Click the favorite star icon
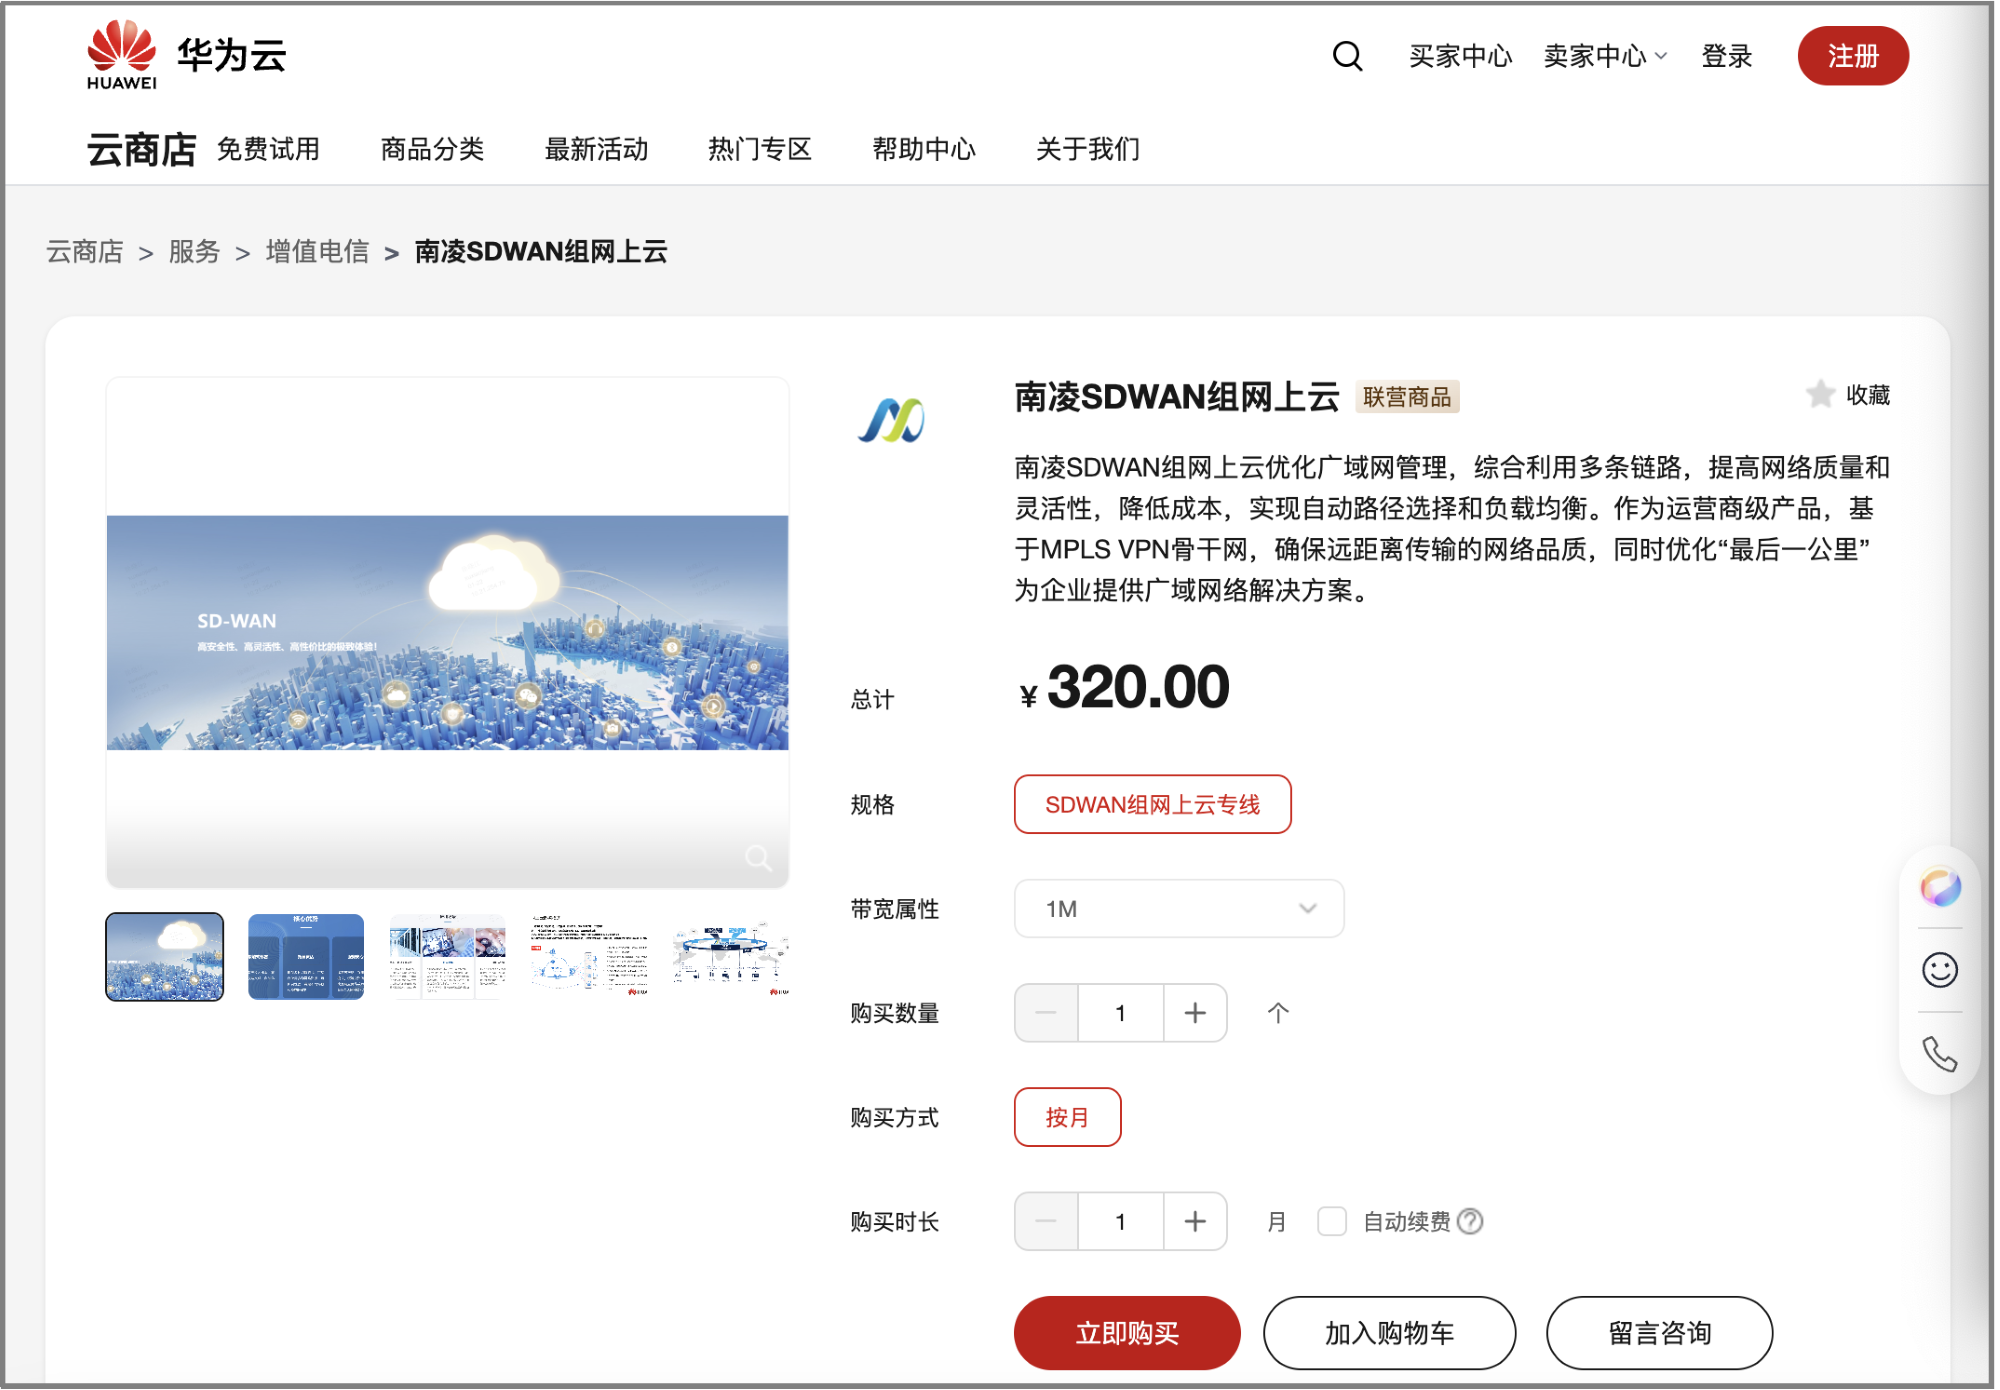This screenshot has width=2000, height=1390. click(1820, 394)
